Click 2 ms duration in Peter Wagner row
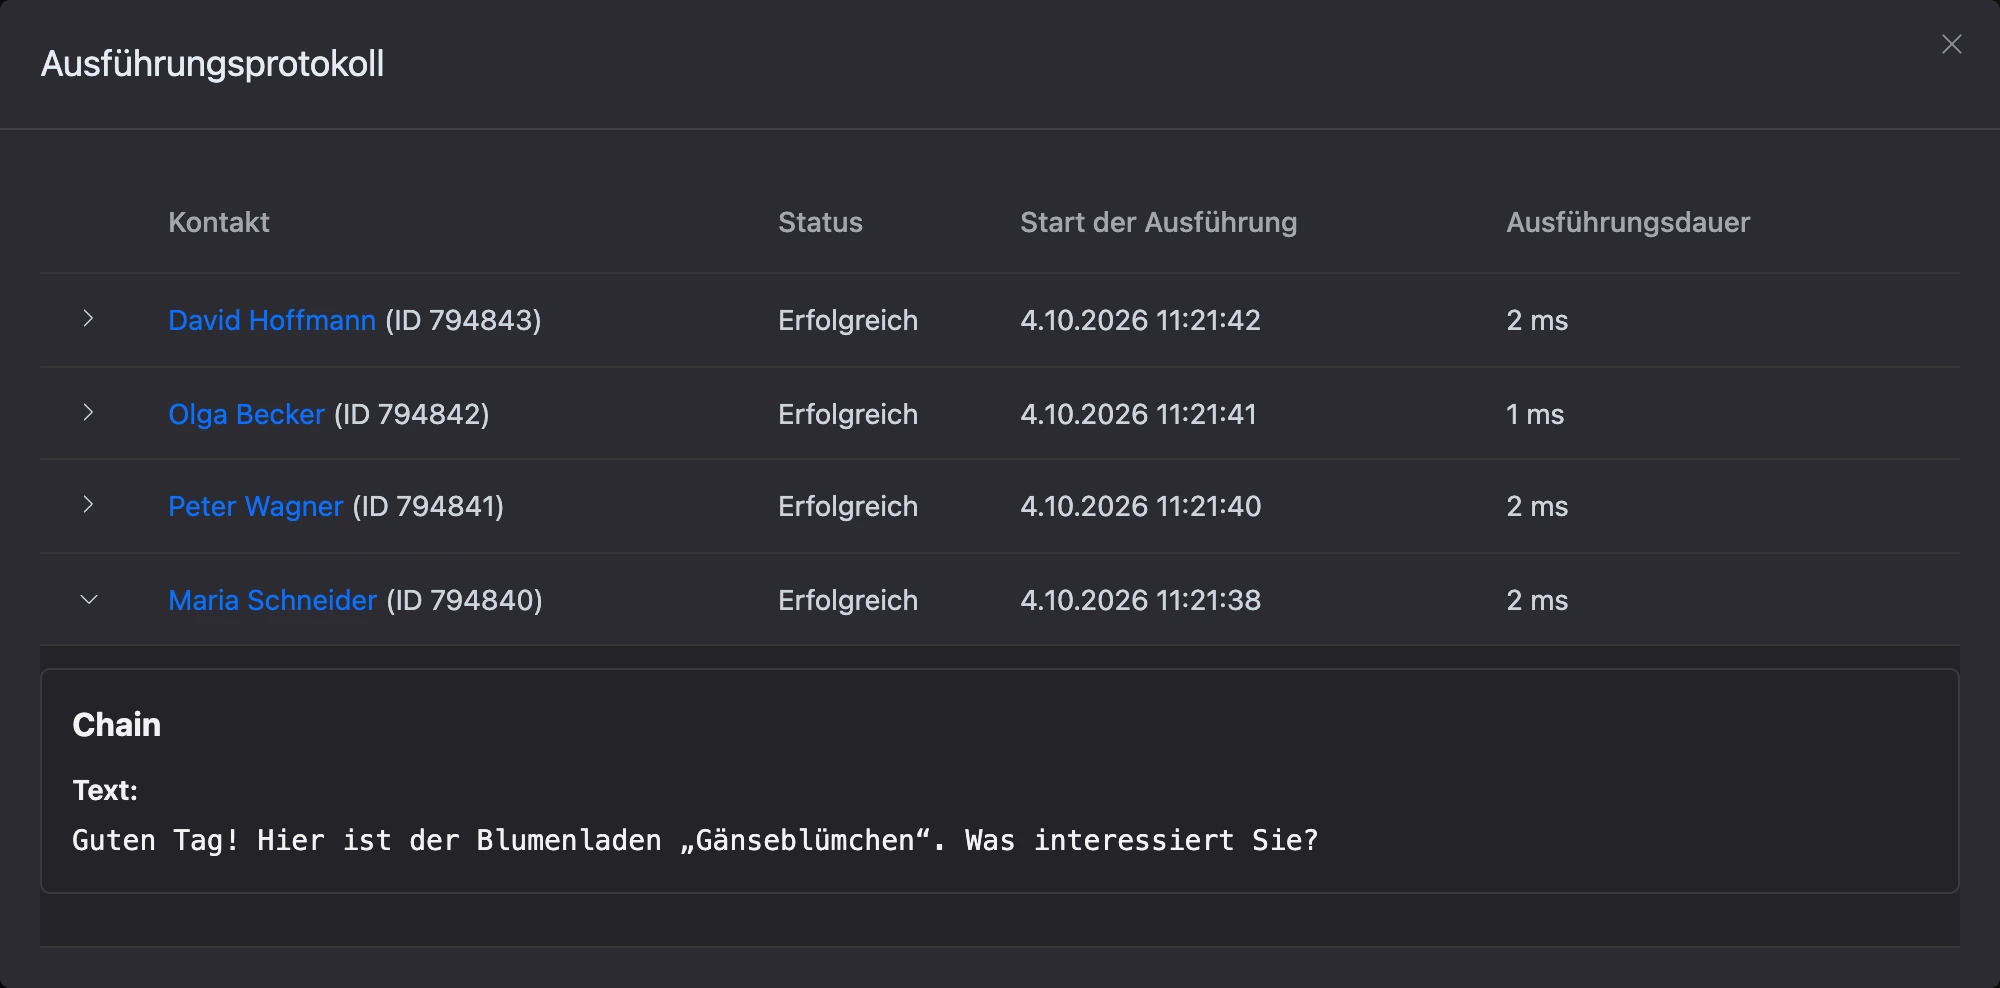 (1537, 506)
